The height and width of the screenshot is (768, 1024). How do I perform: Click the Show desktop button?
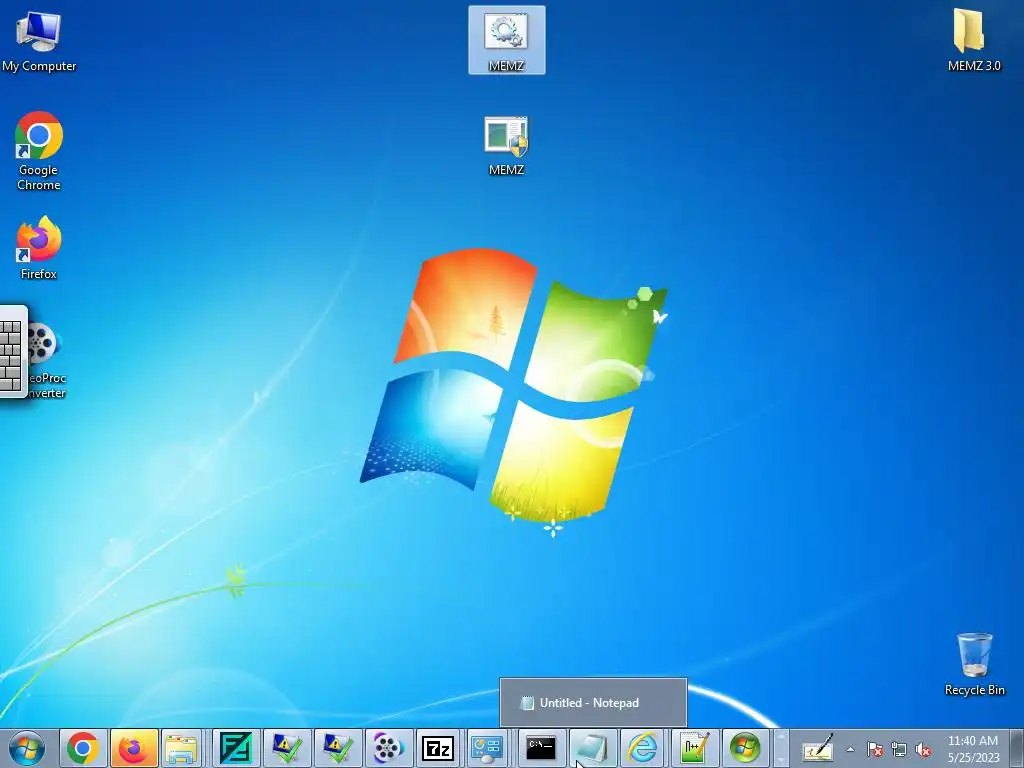(x=1017, y=748)
